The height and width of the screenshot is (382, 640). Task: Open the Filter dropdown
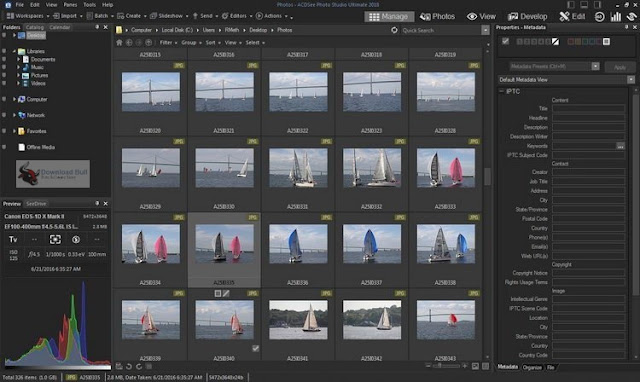click(168, 42)
